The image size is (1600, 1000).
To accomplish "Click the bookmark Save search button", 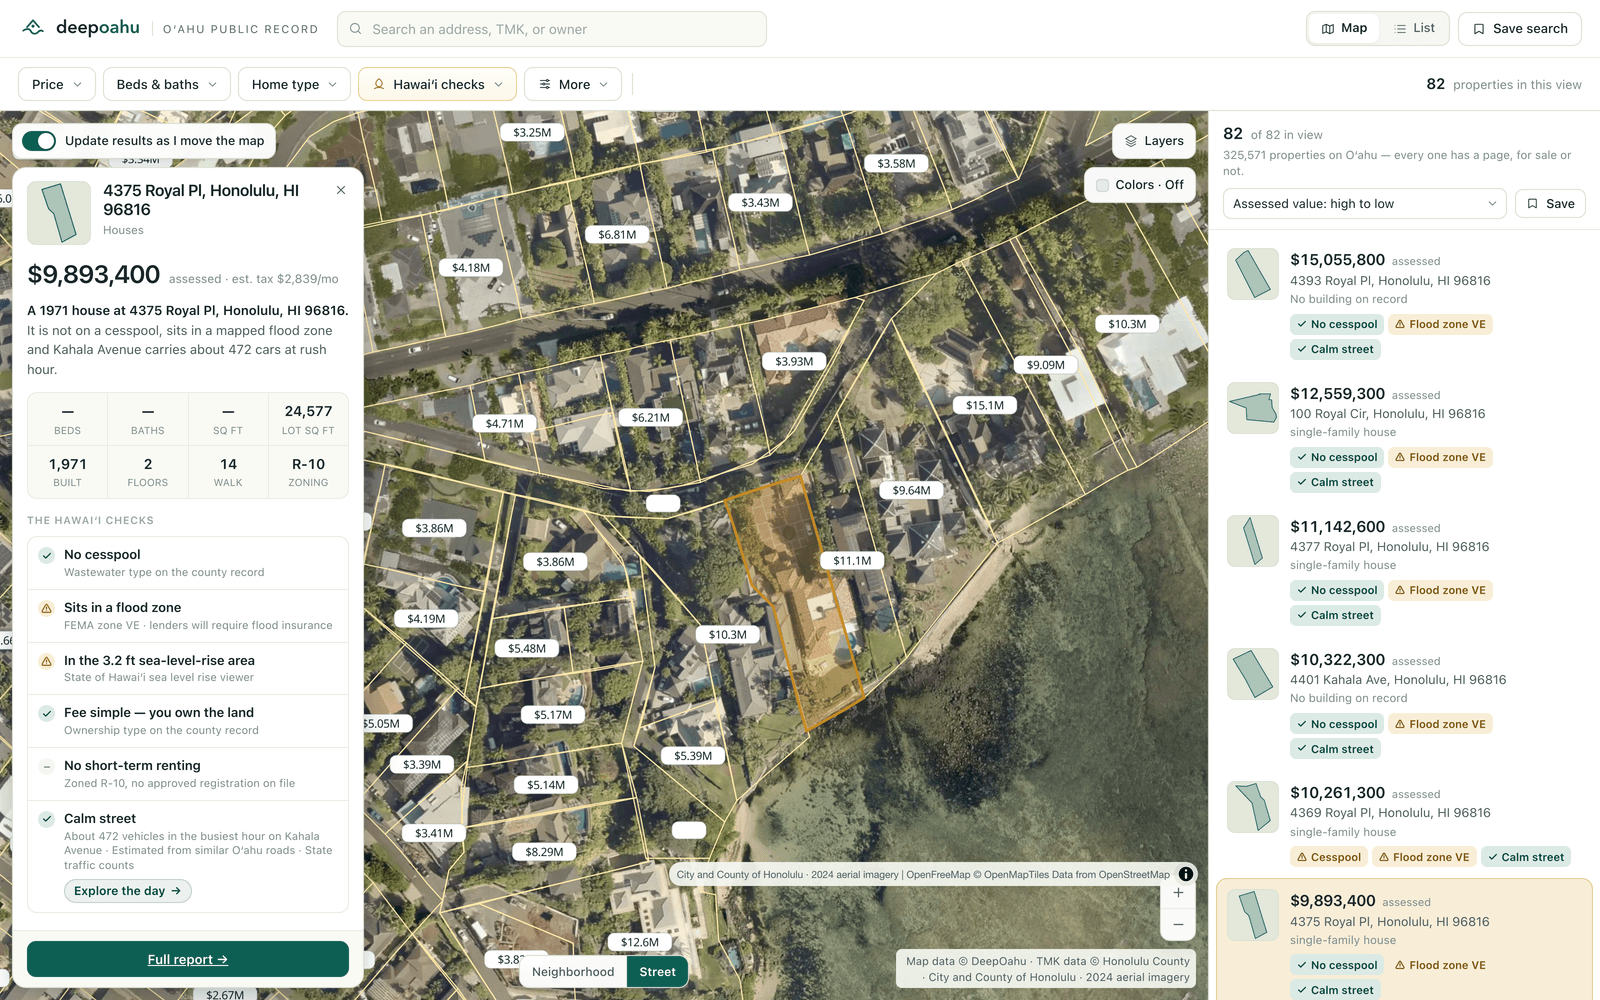I will coord(1519,29).
